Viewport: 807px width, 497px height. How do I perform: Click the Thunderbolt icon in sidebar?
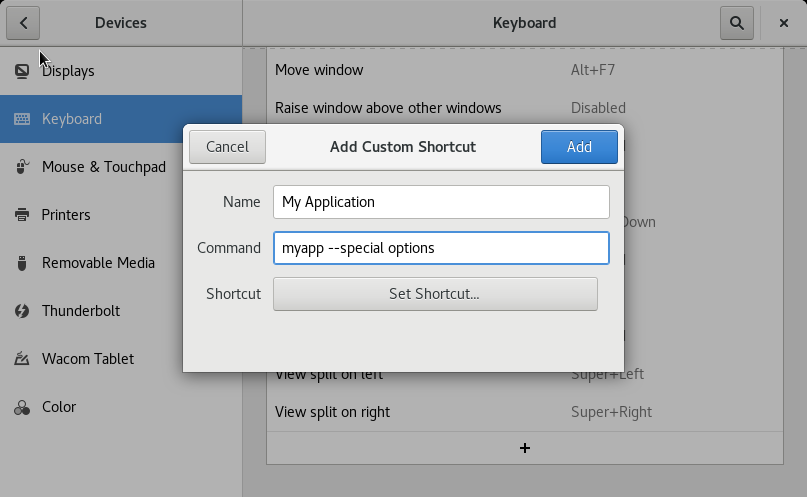[x=22, y=311]
